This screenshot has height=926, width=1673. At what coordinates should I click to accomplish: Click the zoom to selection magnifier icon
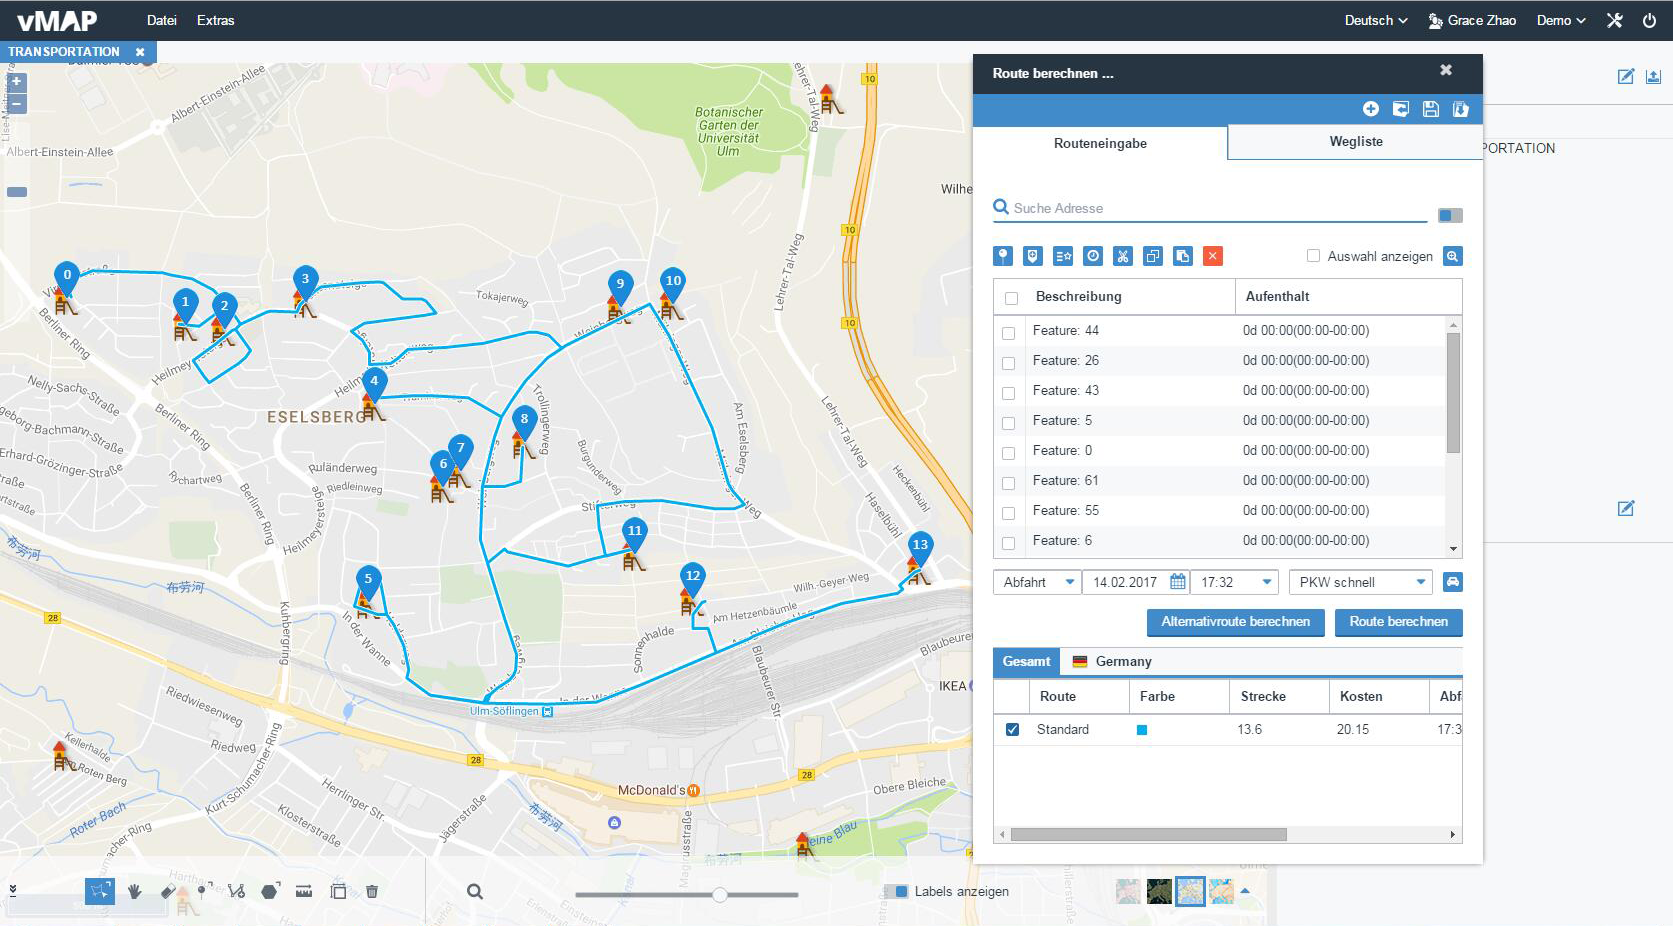point(1453,256)
